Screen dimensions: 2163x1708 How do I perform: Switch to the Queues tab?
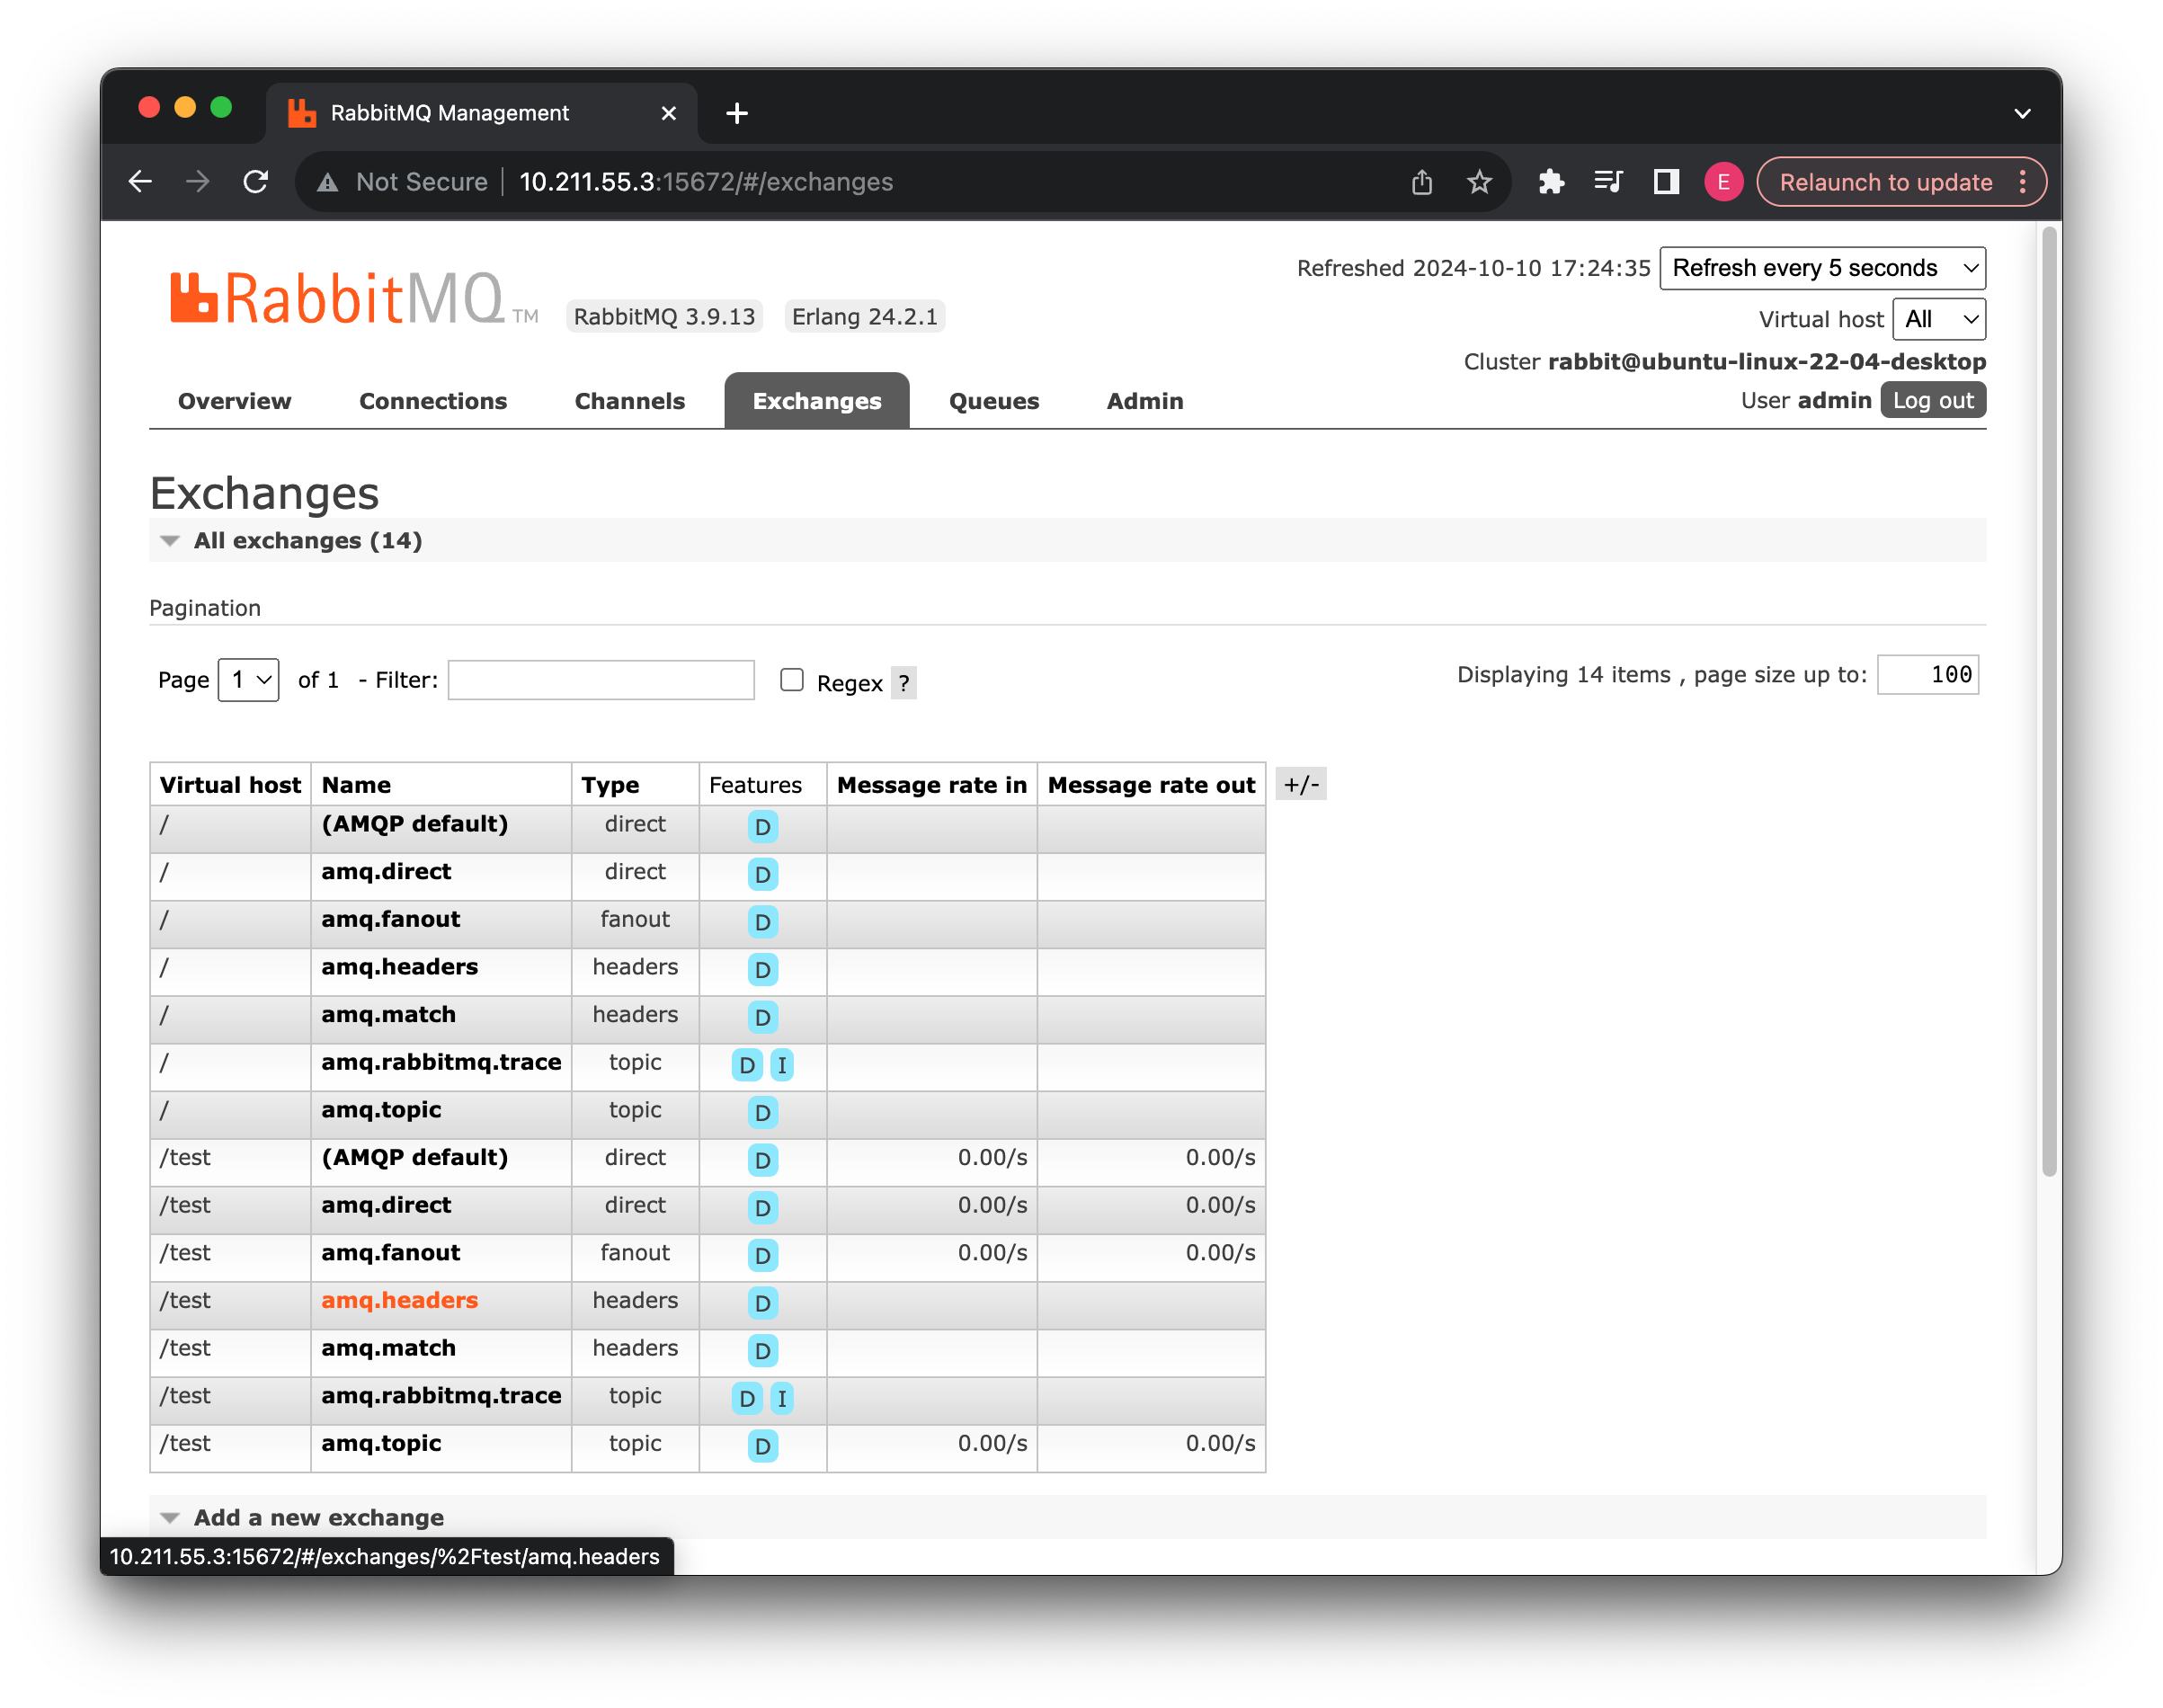point(993,401)
